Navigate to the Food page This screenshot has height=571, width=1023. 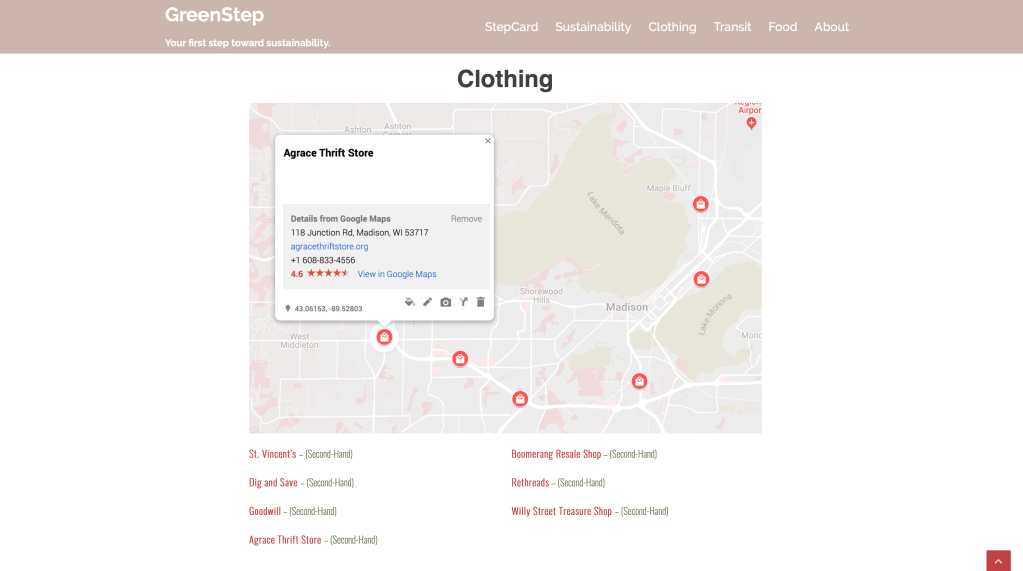782,27
